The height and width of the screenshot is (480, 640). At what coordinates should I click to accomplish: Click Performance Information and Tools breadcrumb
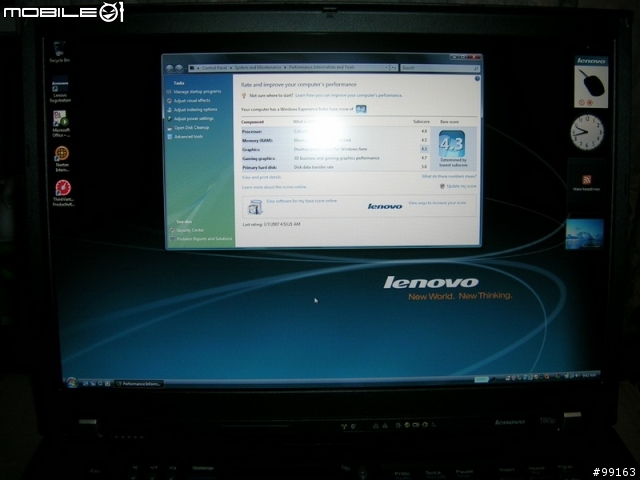[322, 67]
